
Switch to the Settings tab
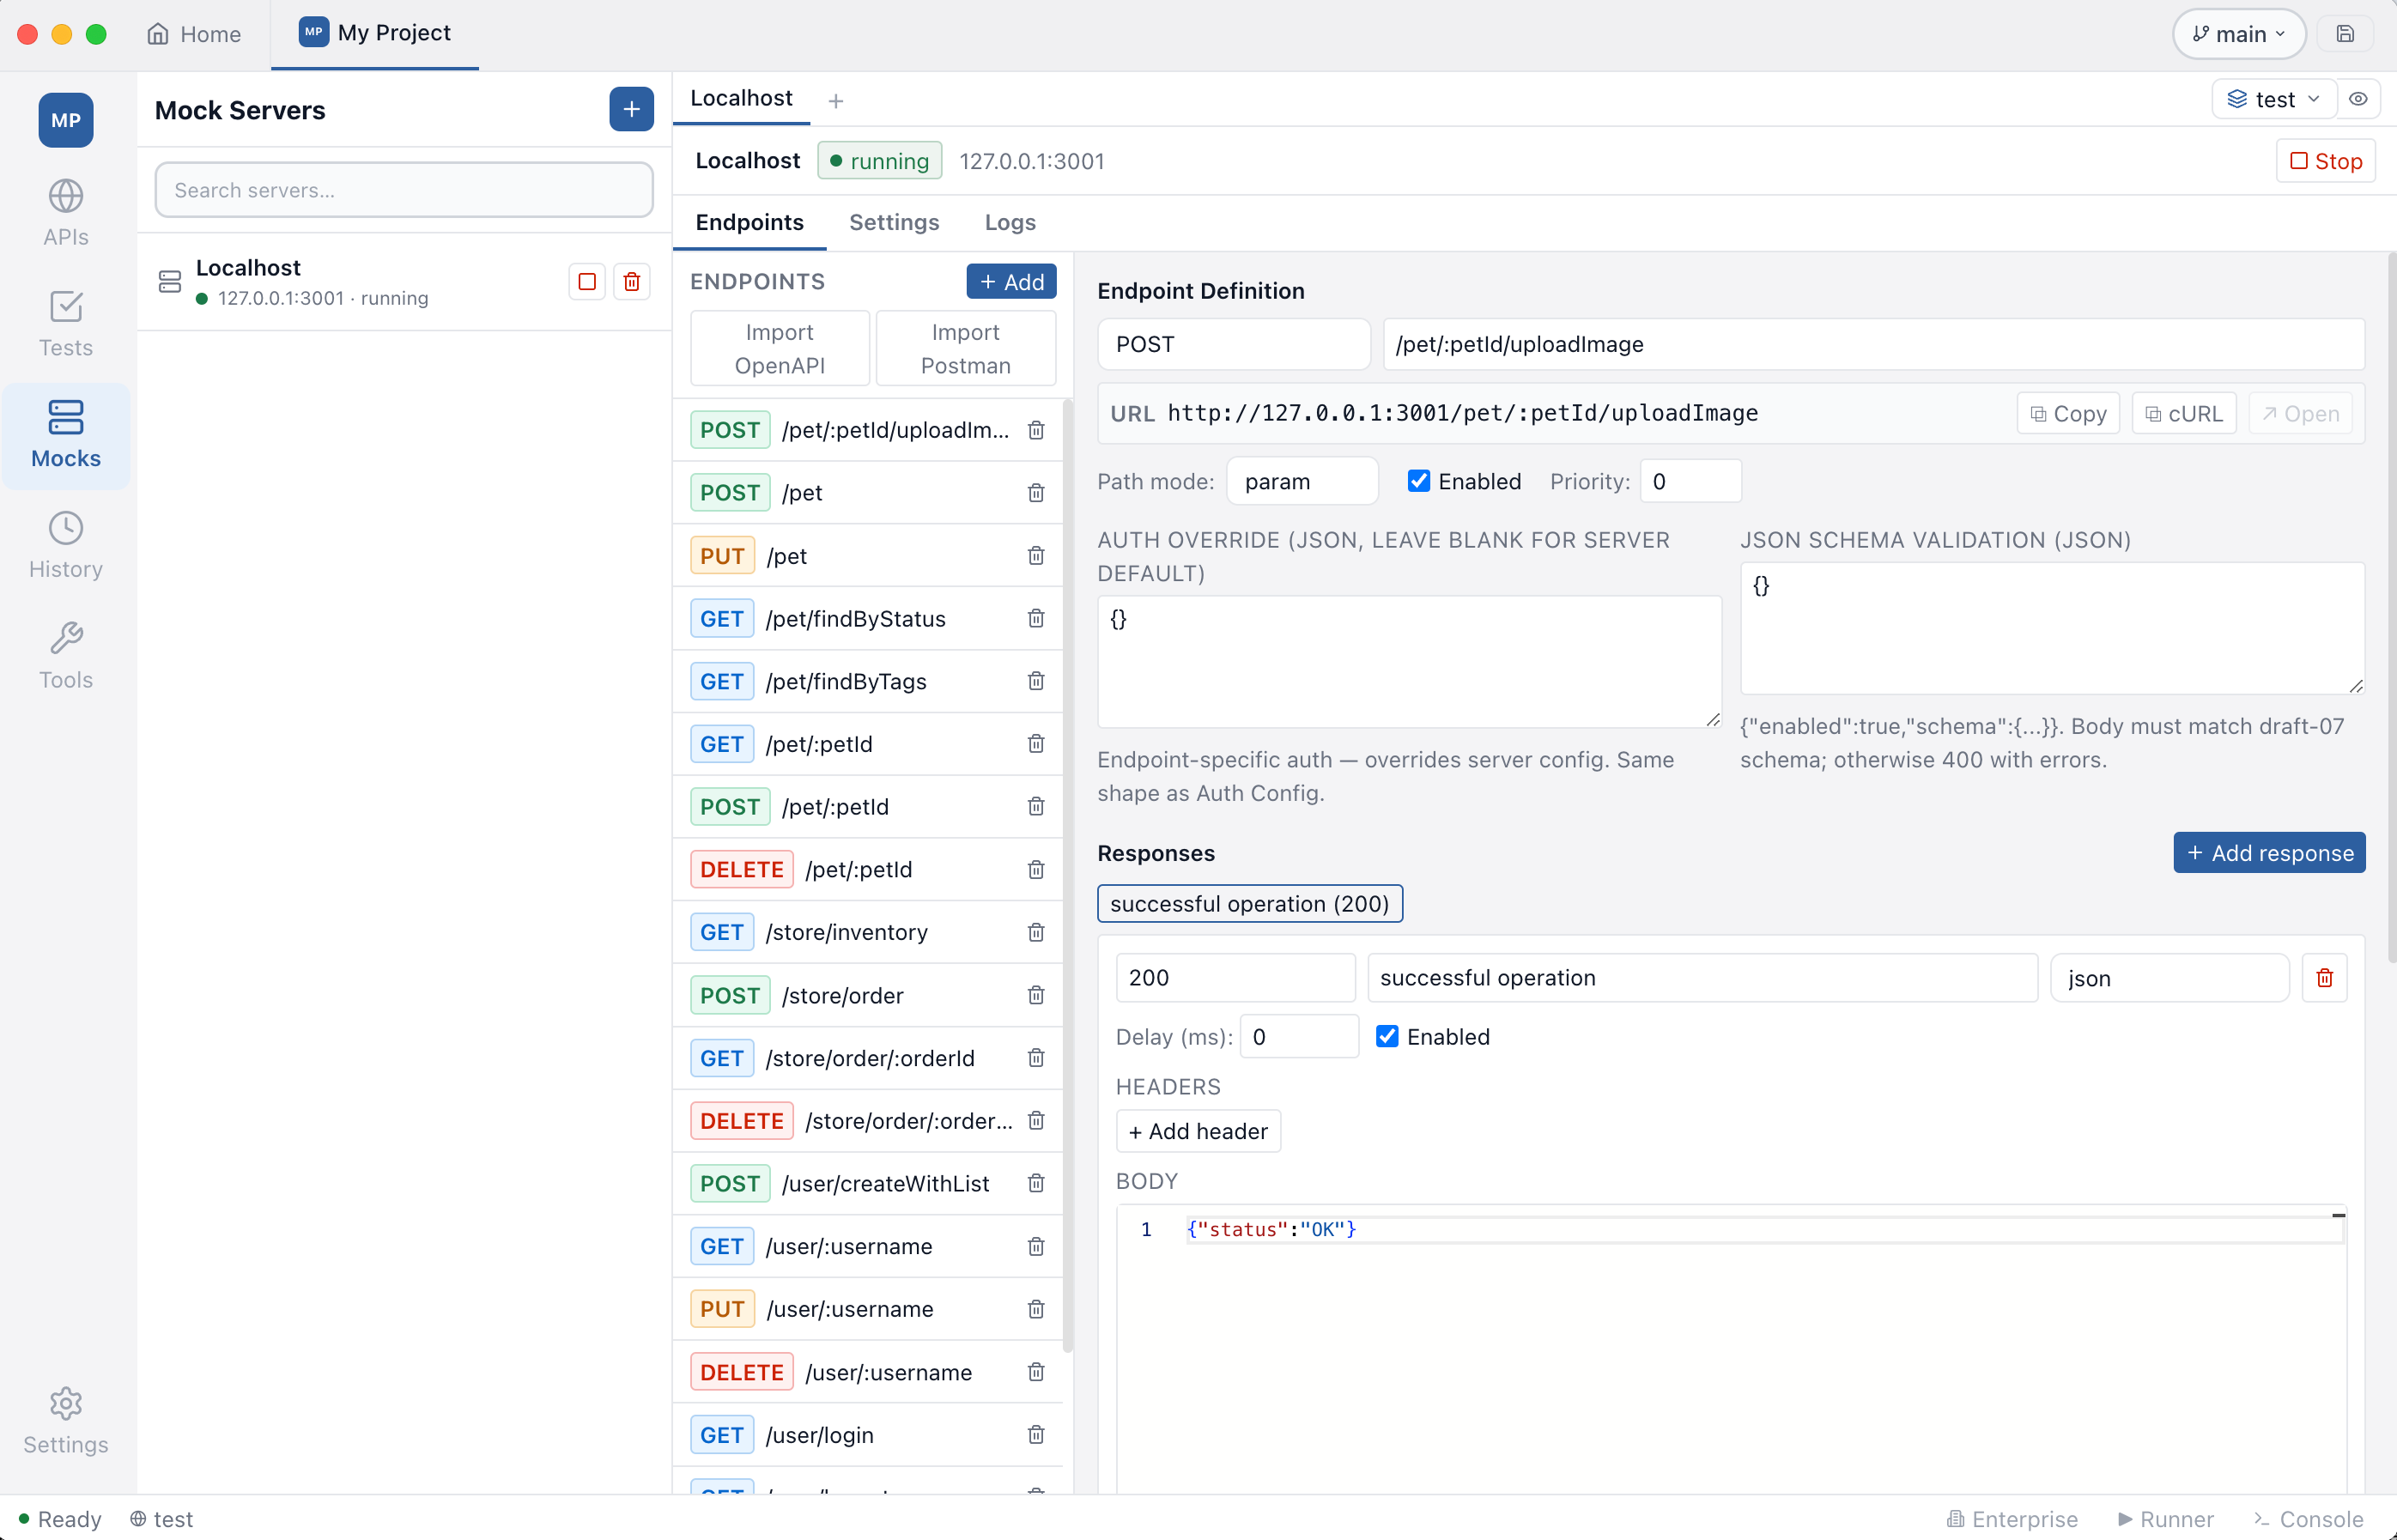(894, 222)
